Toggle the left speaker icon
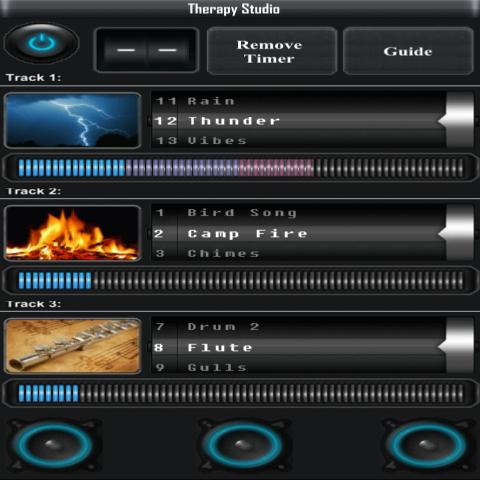 54,445
